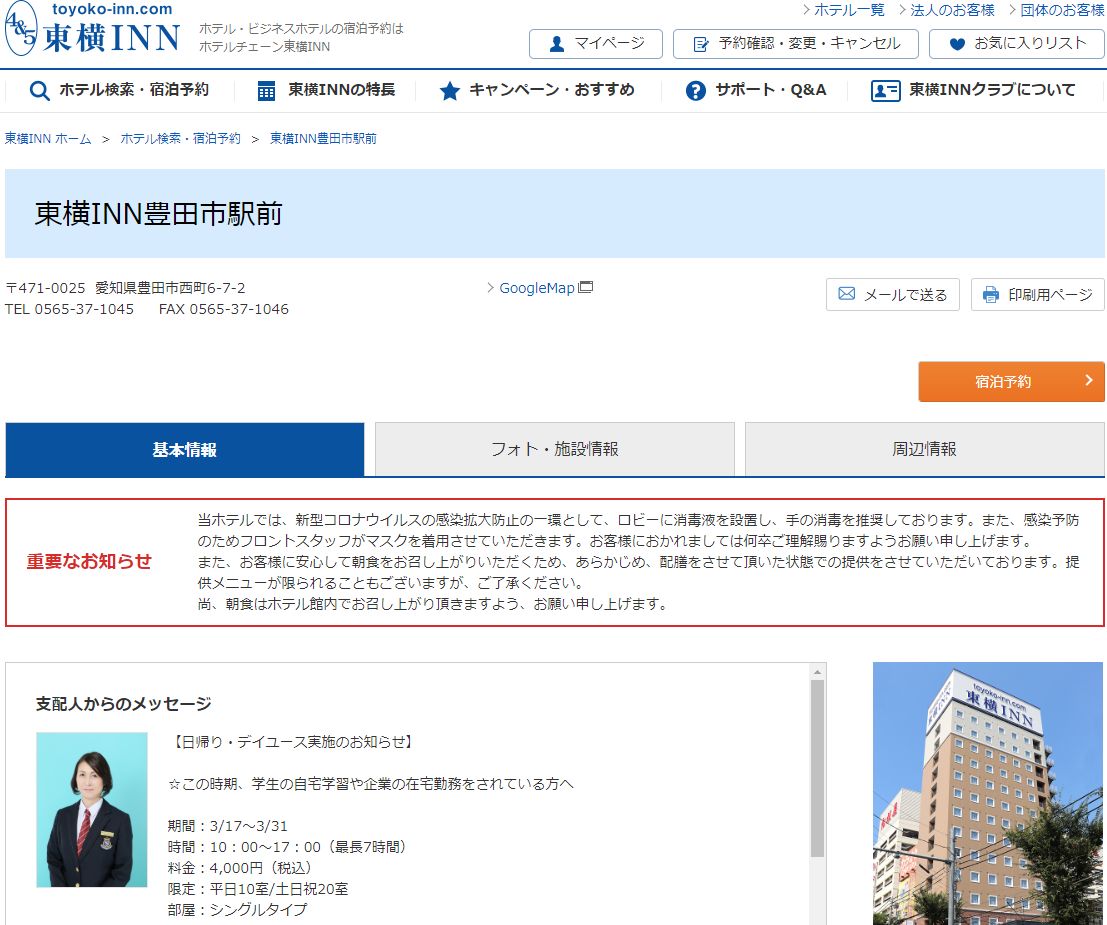The width and height of the screenshot is (1107, 925).
Task: Open お気に入りリスト
Action: [x=1017, y=44]
